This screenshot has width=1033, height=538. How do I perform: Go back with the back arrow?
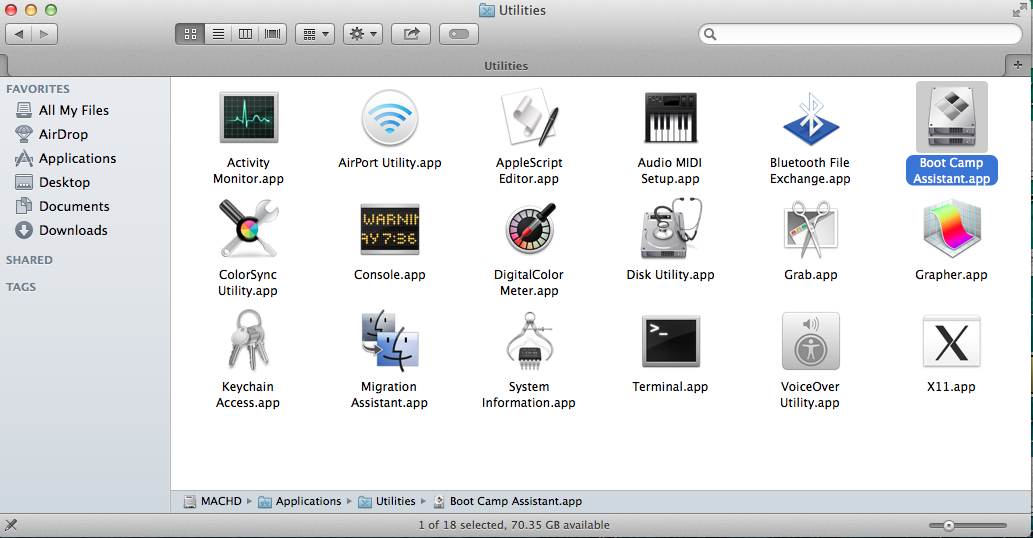(18, 34)
